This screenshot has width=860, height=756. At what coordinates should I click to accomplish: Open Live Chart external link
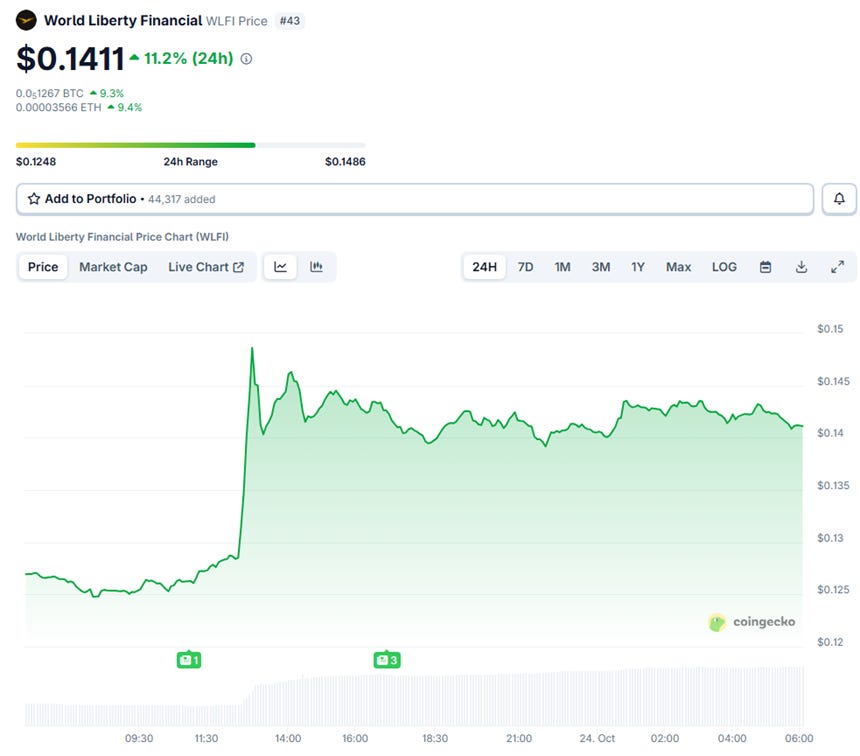pos(206,267)
